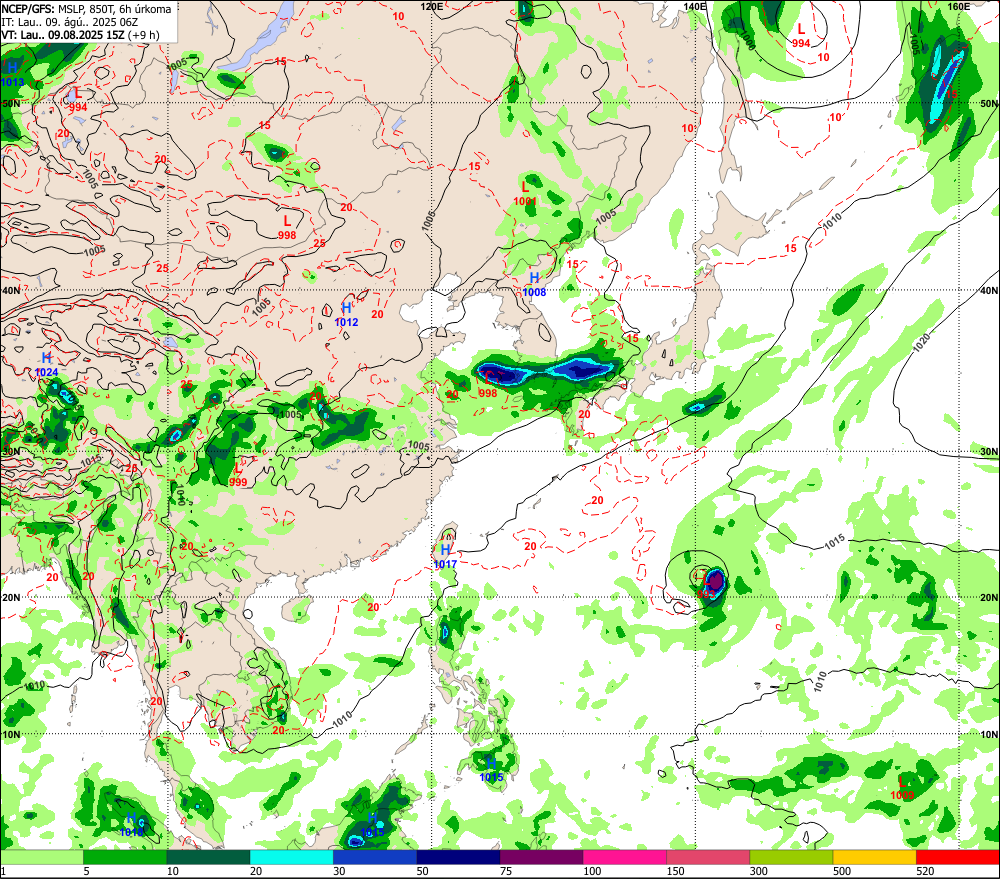The image size is (1000, 879).
Task: Click the high '1015' over the Philippines
Action: click(x=491, y=770)
